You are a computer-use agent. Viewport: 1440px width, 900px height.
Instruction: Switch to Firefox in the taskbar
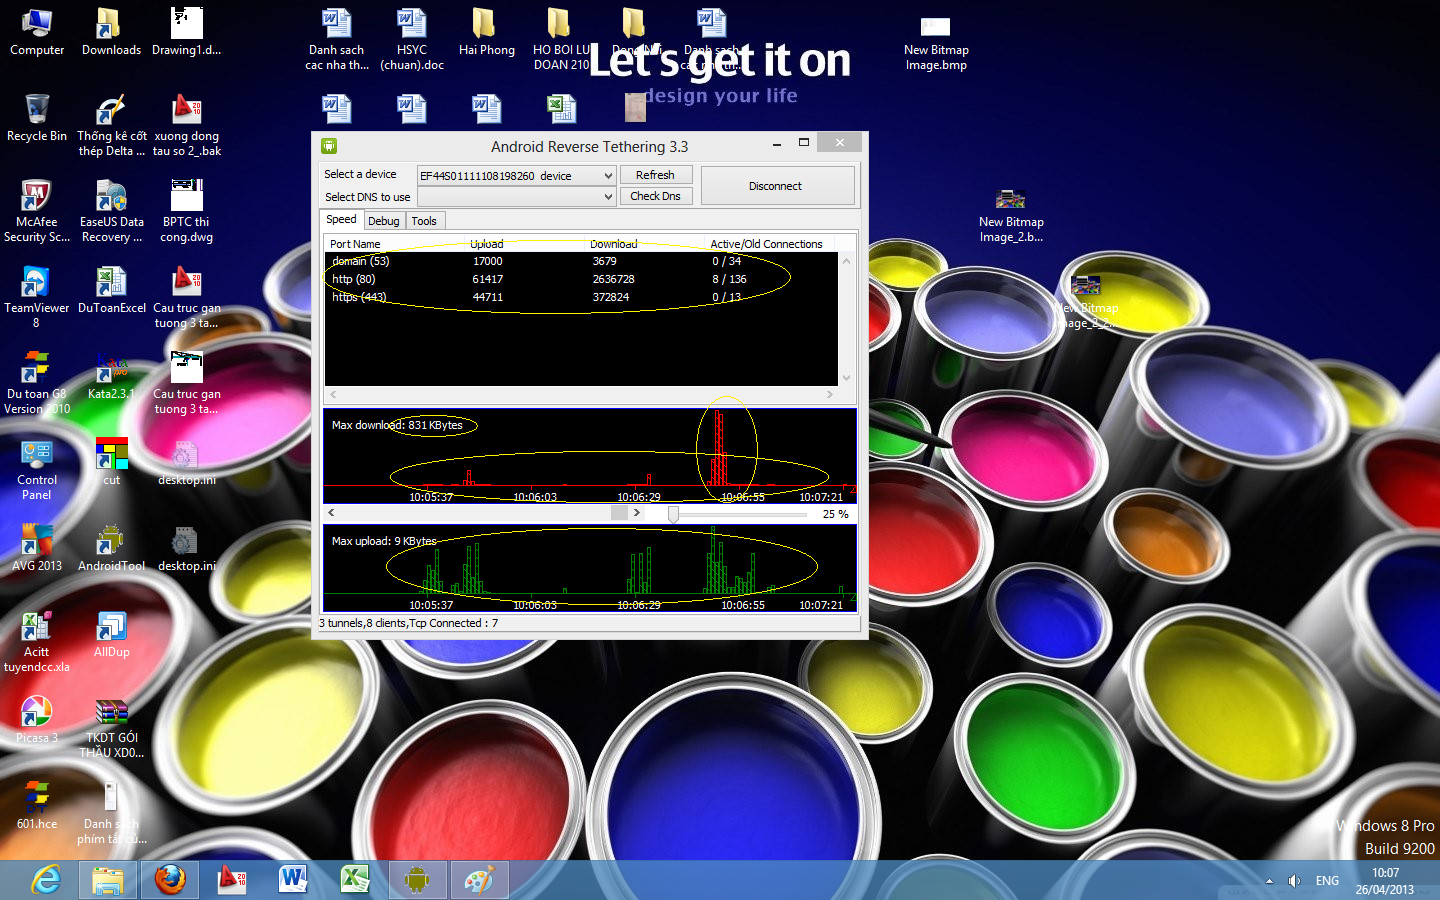pyautogui.click(x=170, y=880)
